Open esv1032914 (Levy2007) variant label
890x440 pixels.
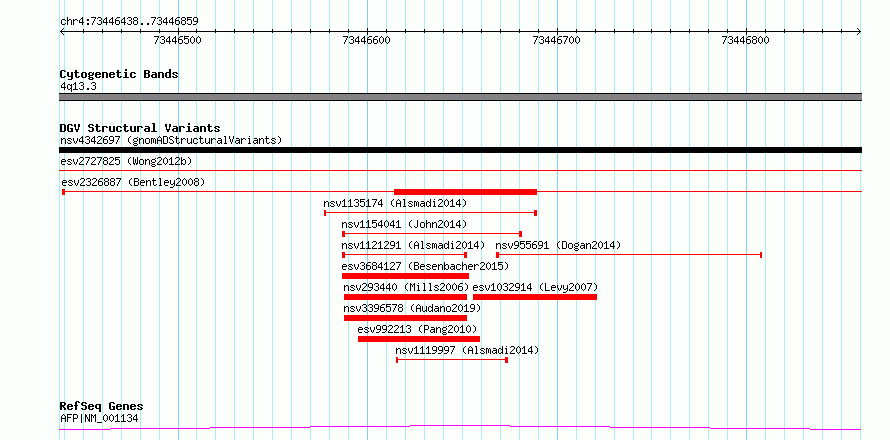pyautogui.click(x=535, y=287)
